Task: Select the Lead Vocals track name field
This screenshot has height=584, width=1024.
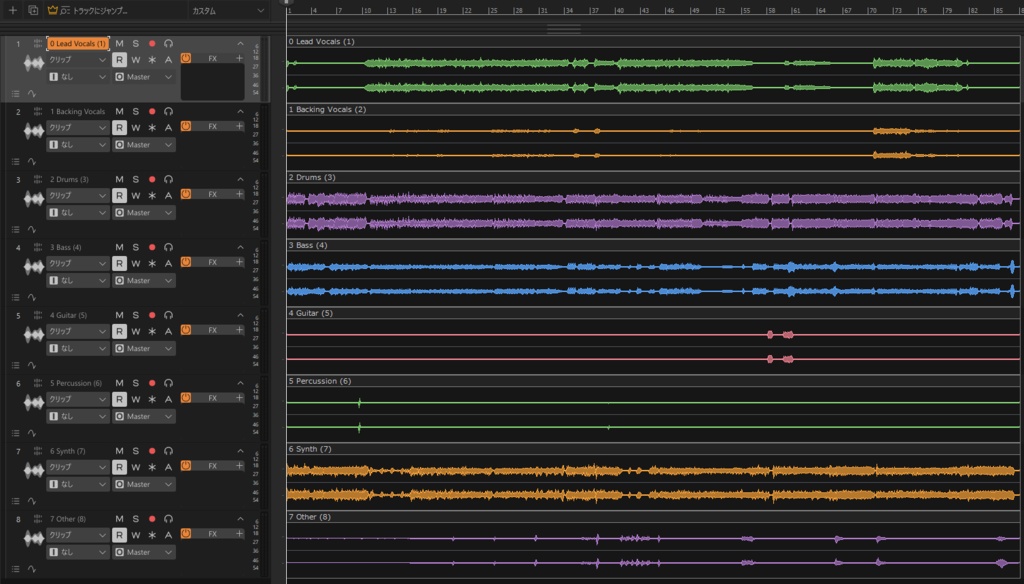Action: [78, 44]
